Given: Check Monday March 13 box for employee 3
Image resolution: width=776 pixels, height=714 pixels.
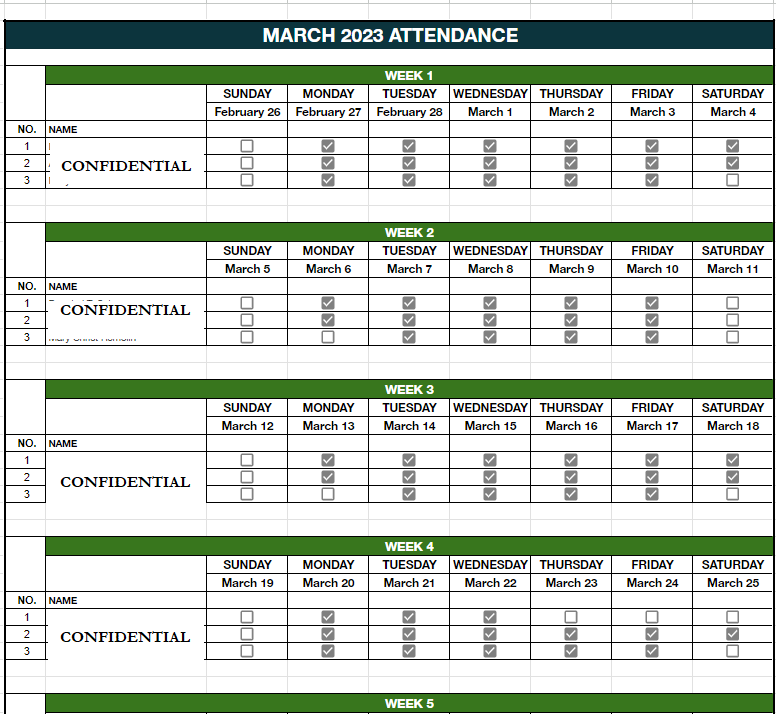Looking at the screenshot, I should [x=328, y=494].
